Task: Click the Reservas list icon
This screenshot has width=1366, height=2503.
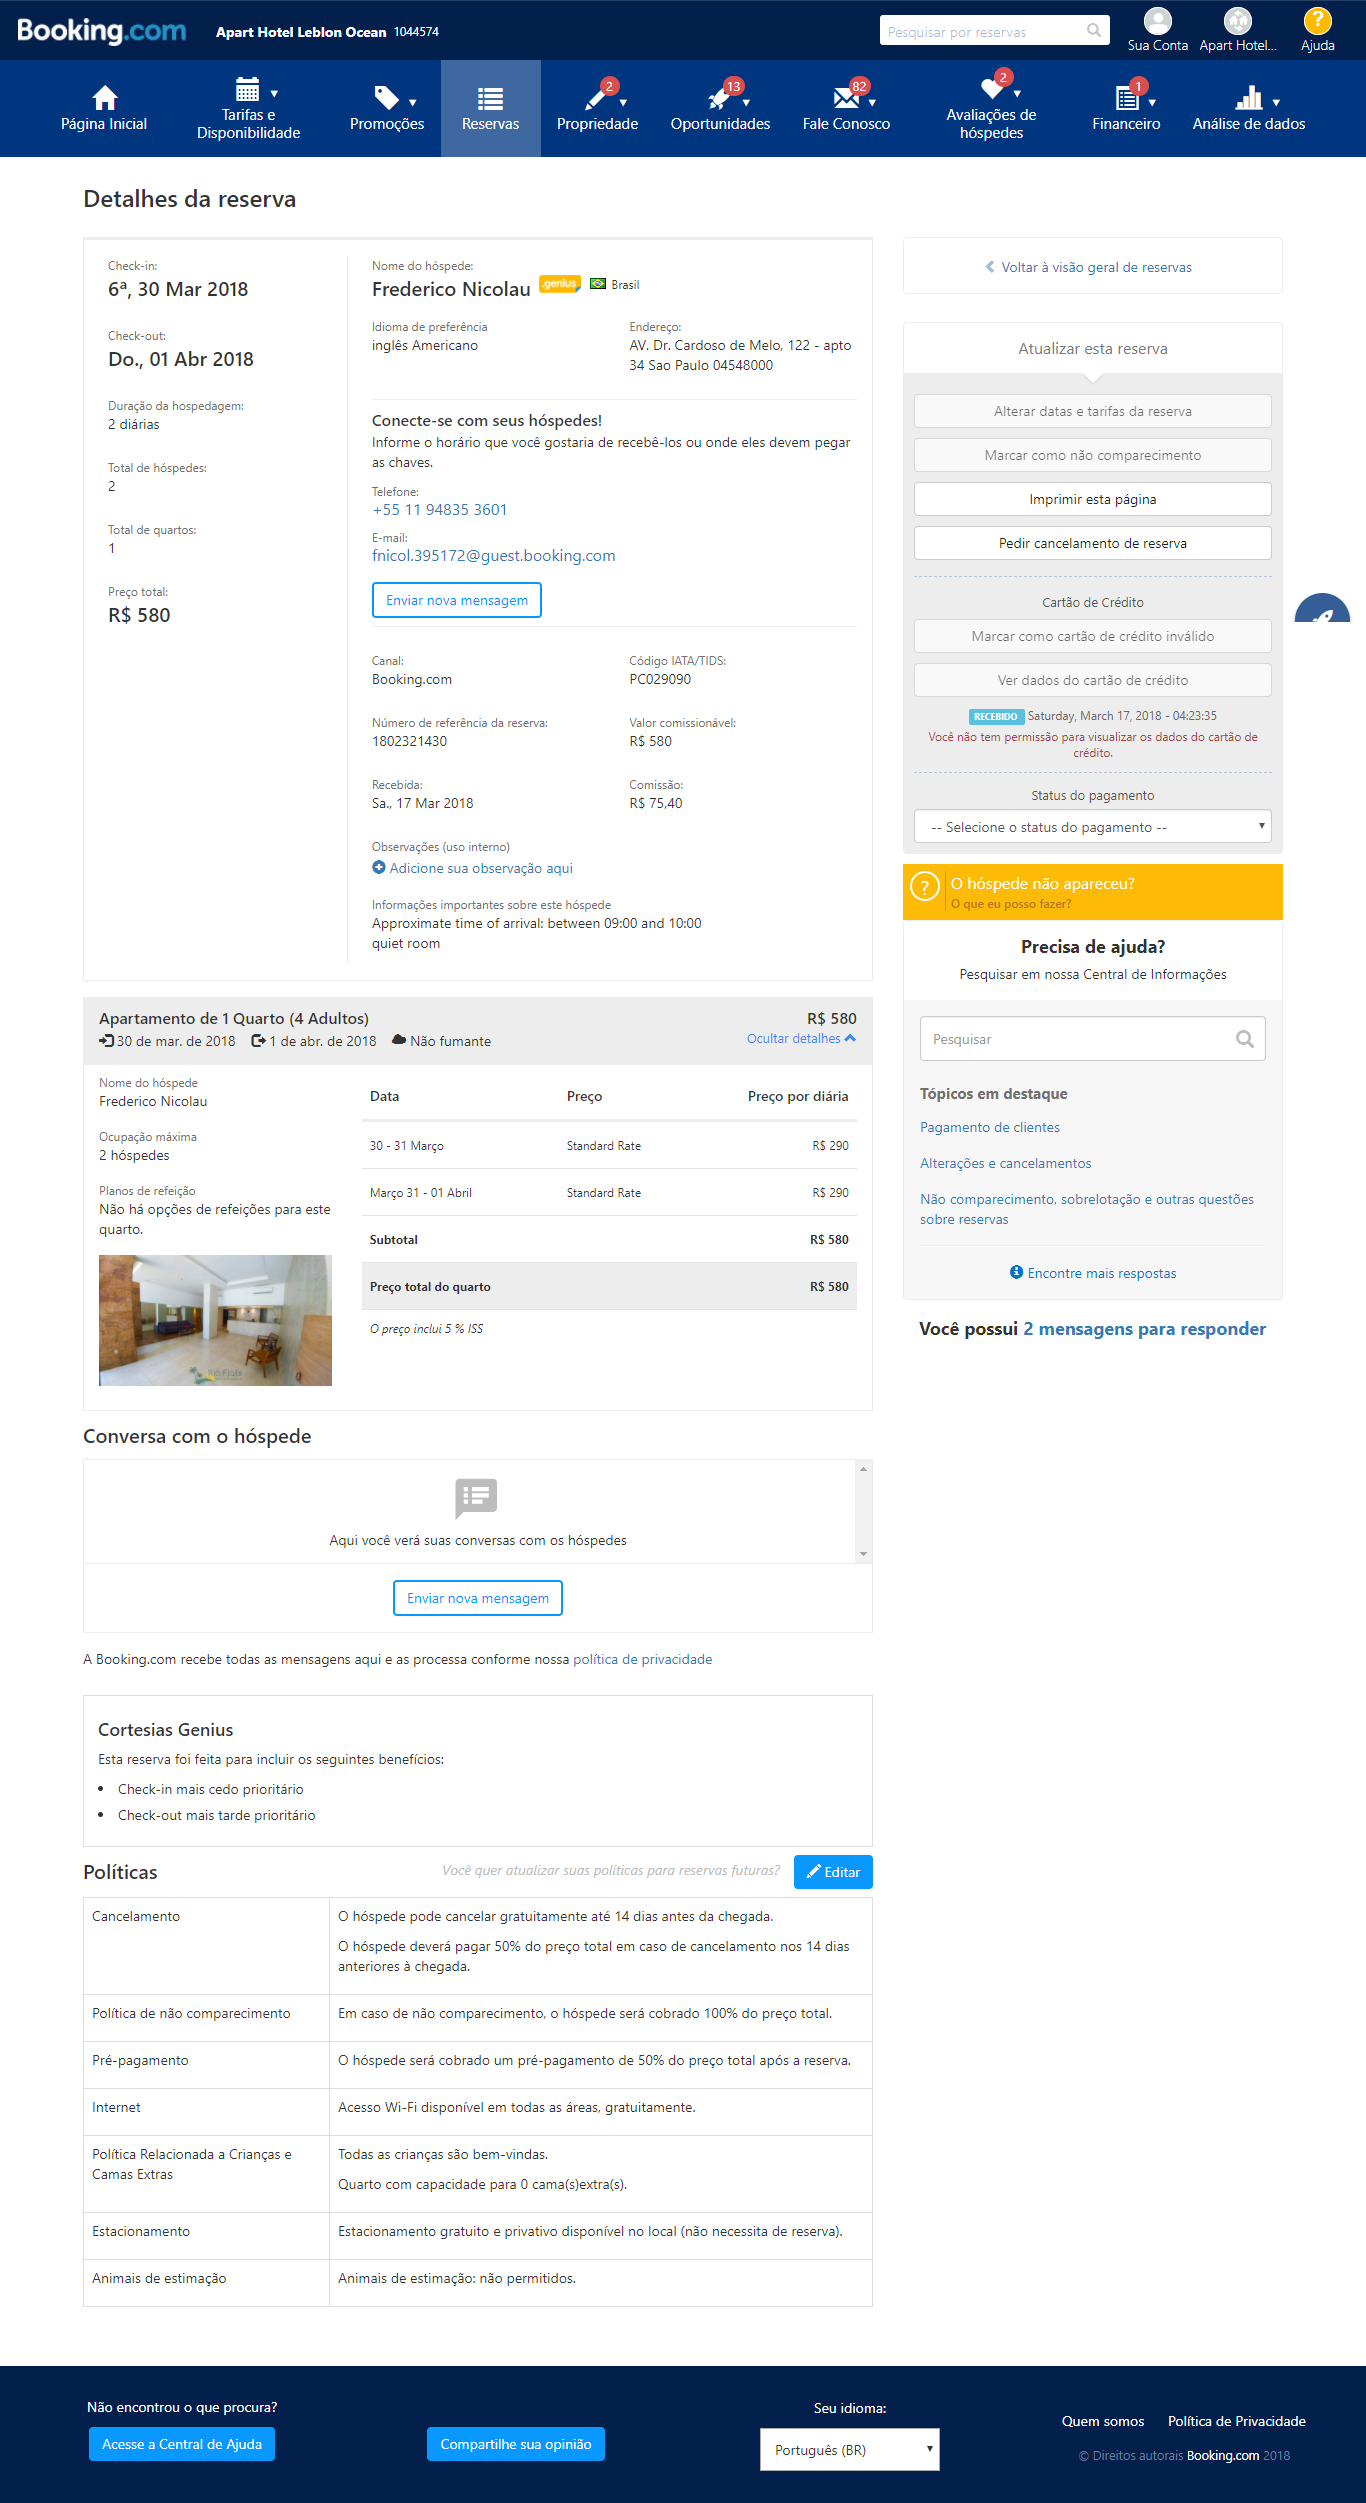Action: (x=490, y=98)
